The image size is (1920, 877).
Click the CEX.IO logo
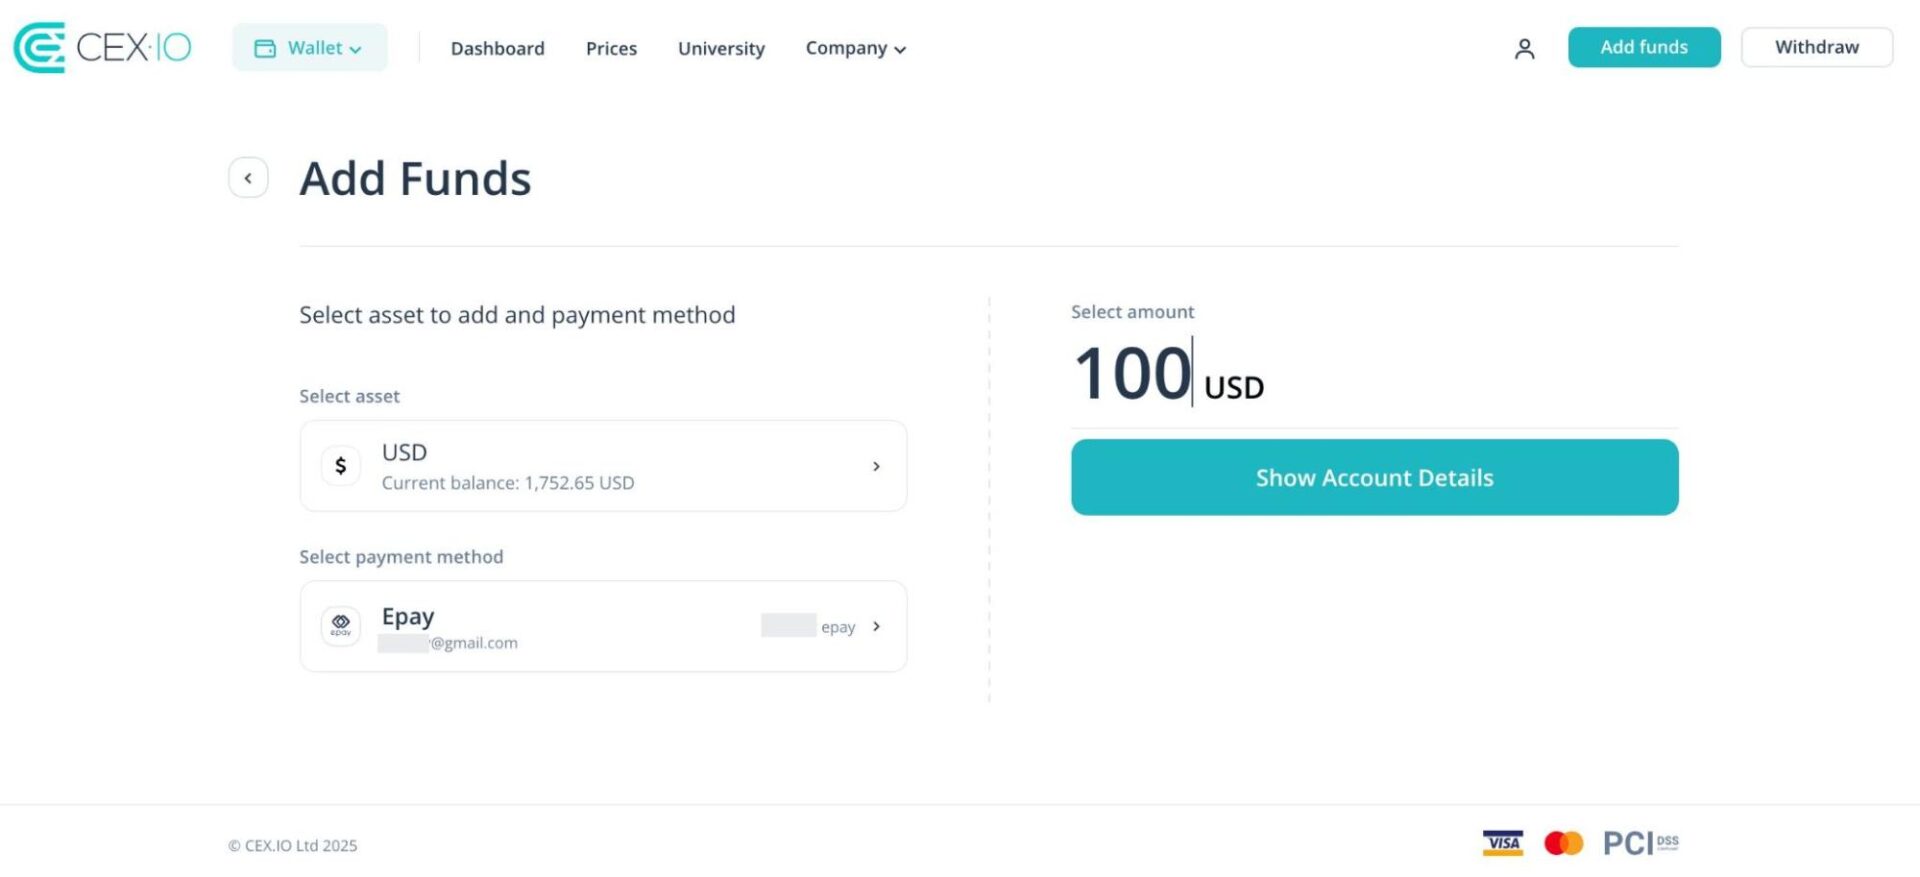click(x=102, y=47)
